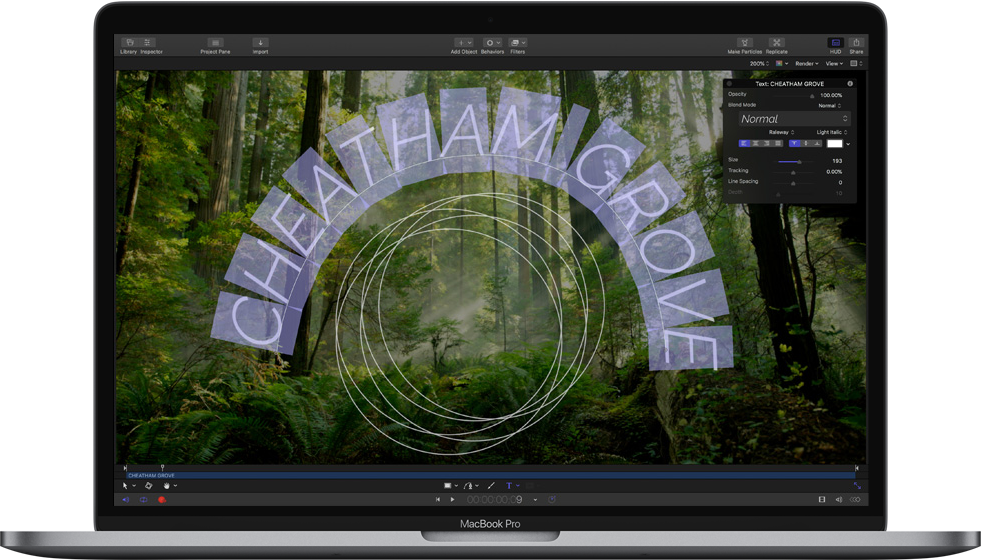Click the Inspector toolbar icon
Viewport: 981px width, 560px height.
coord(149,44)
